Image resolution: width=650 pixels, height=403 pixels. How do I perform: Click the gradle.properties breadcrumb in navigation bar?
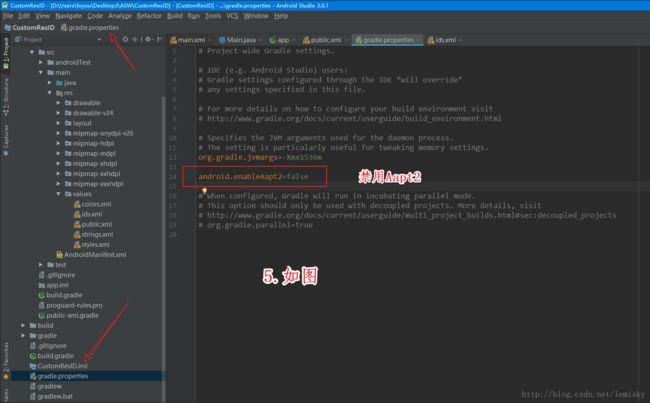coord(90,28)
